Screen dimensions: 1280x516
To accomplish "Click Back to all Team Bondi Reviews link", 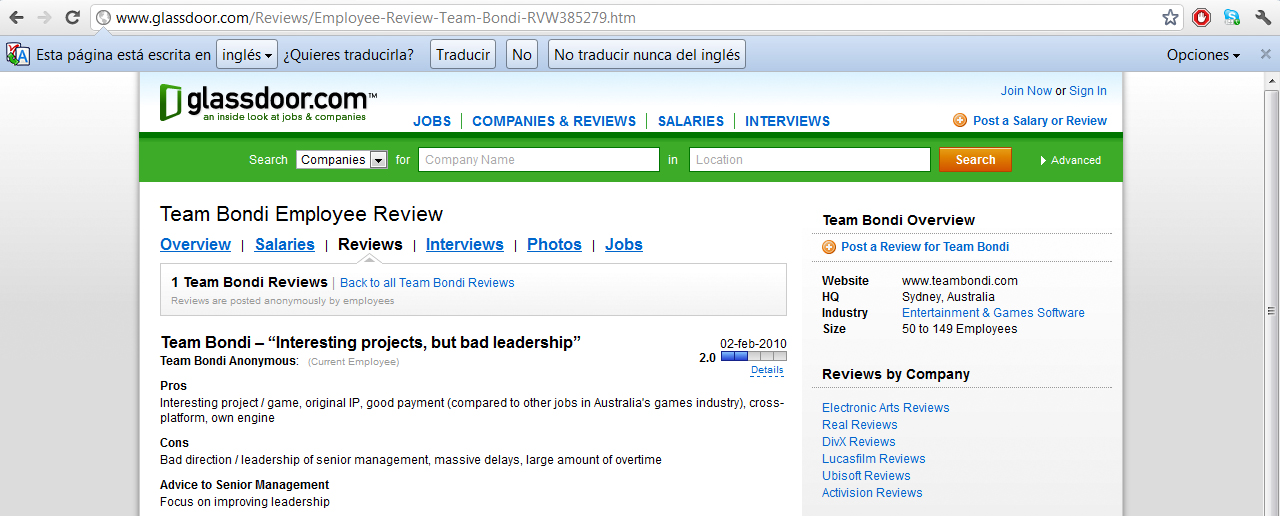I will 427,283.
